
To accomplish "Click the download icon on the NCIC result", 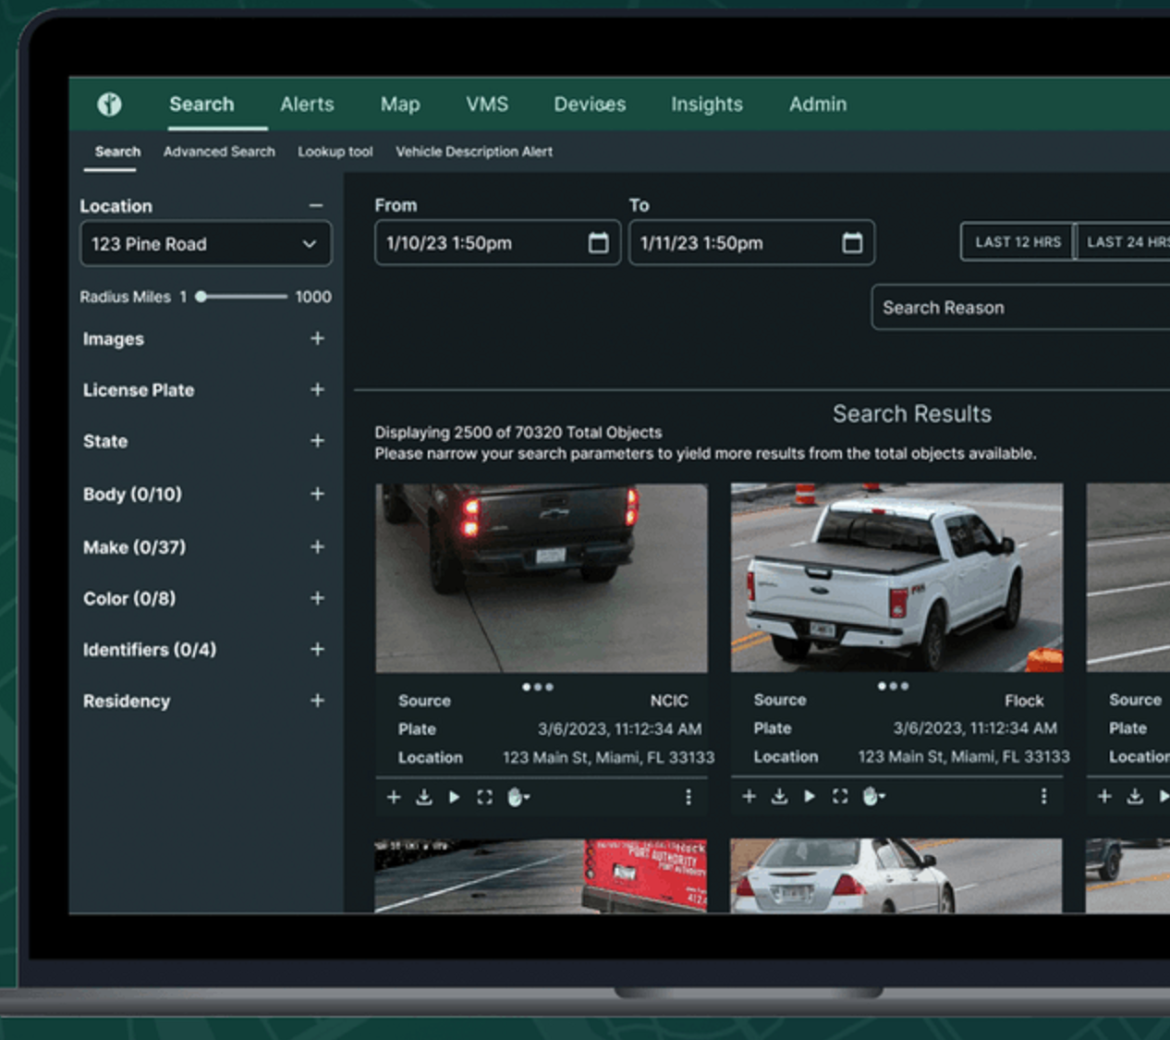I will (x=423, y=797).
